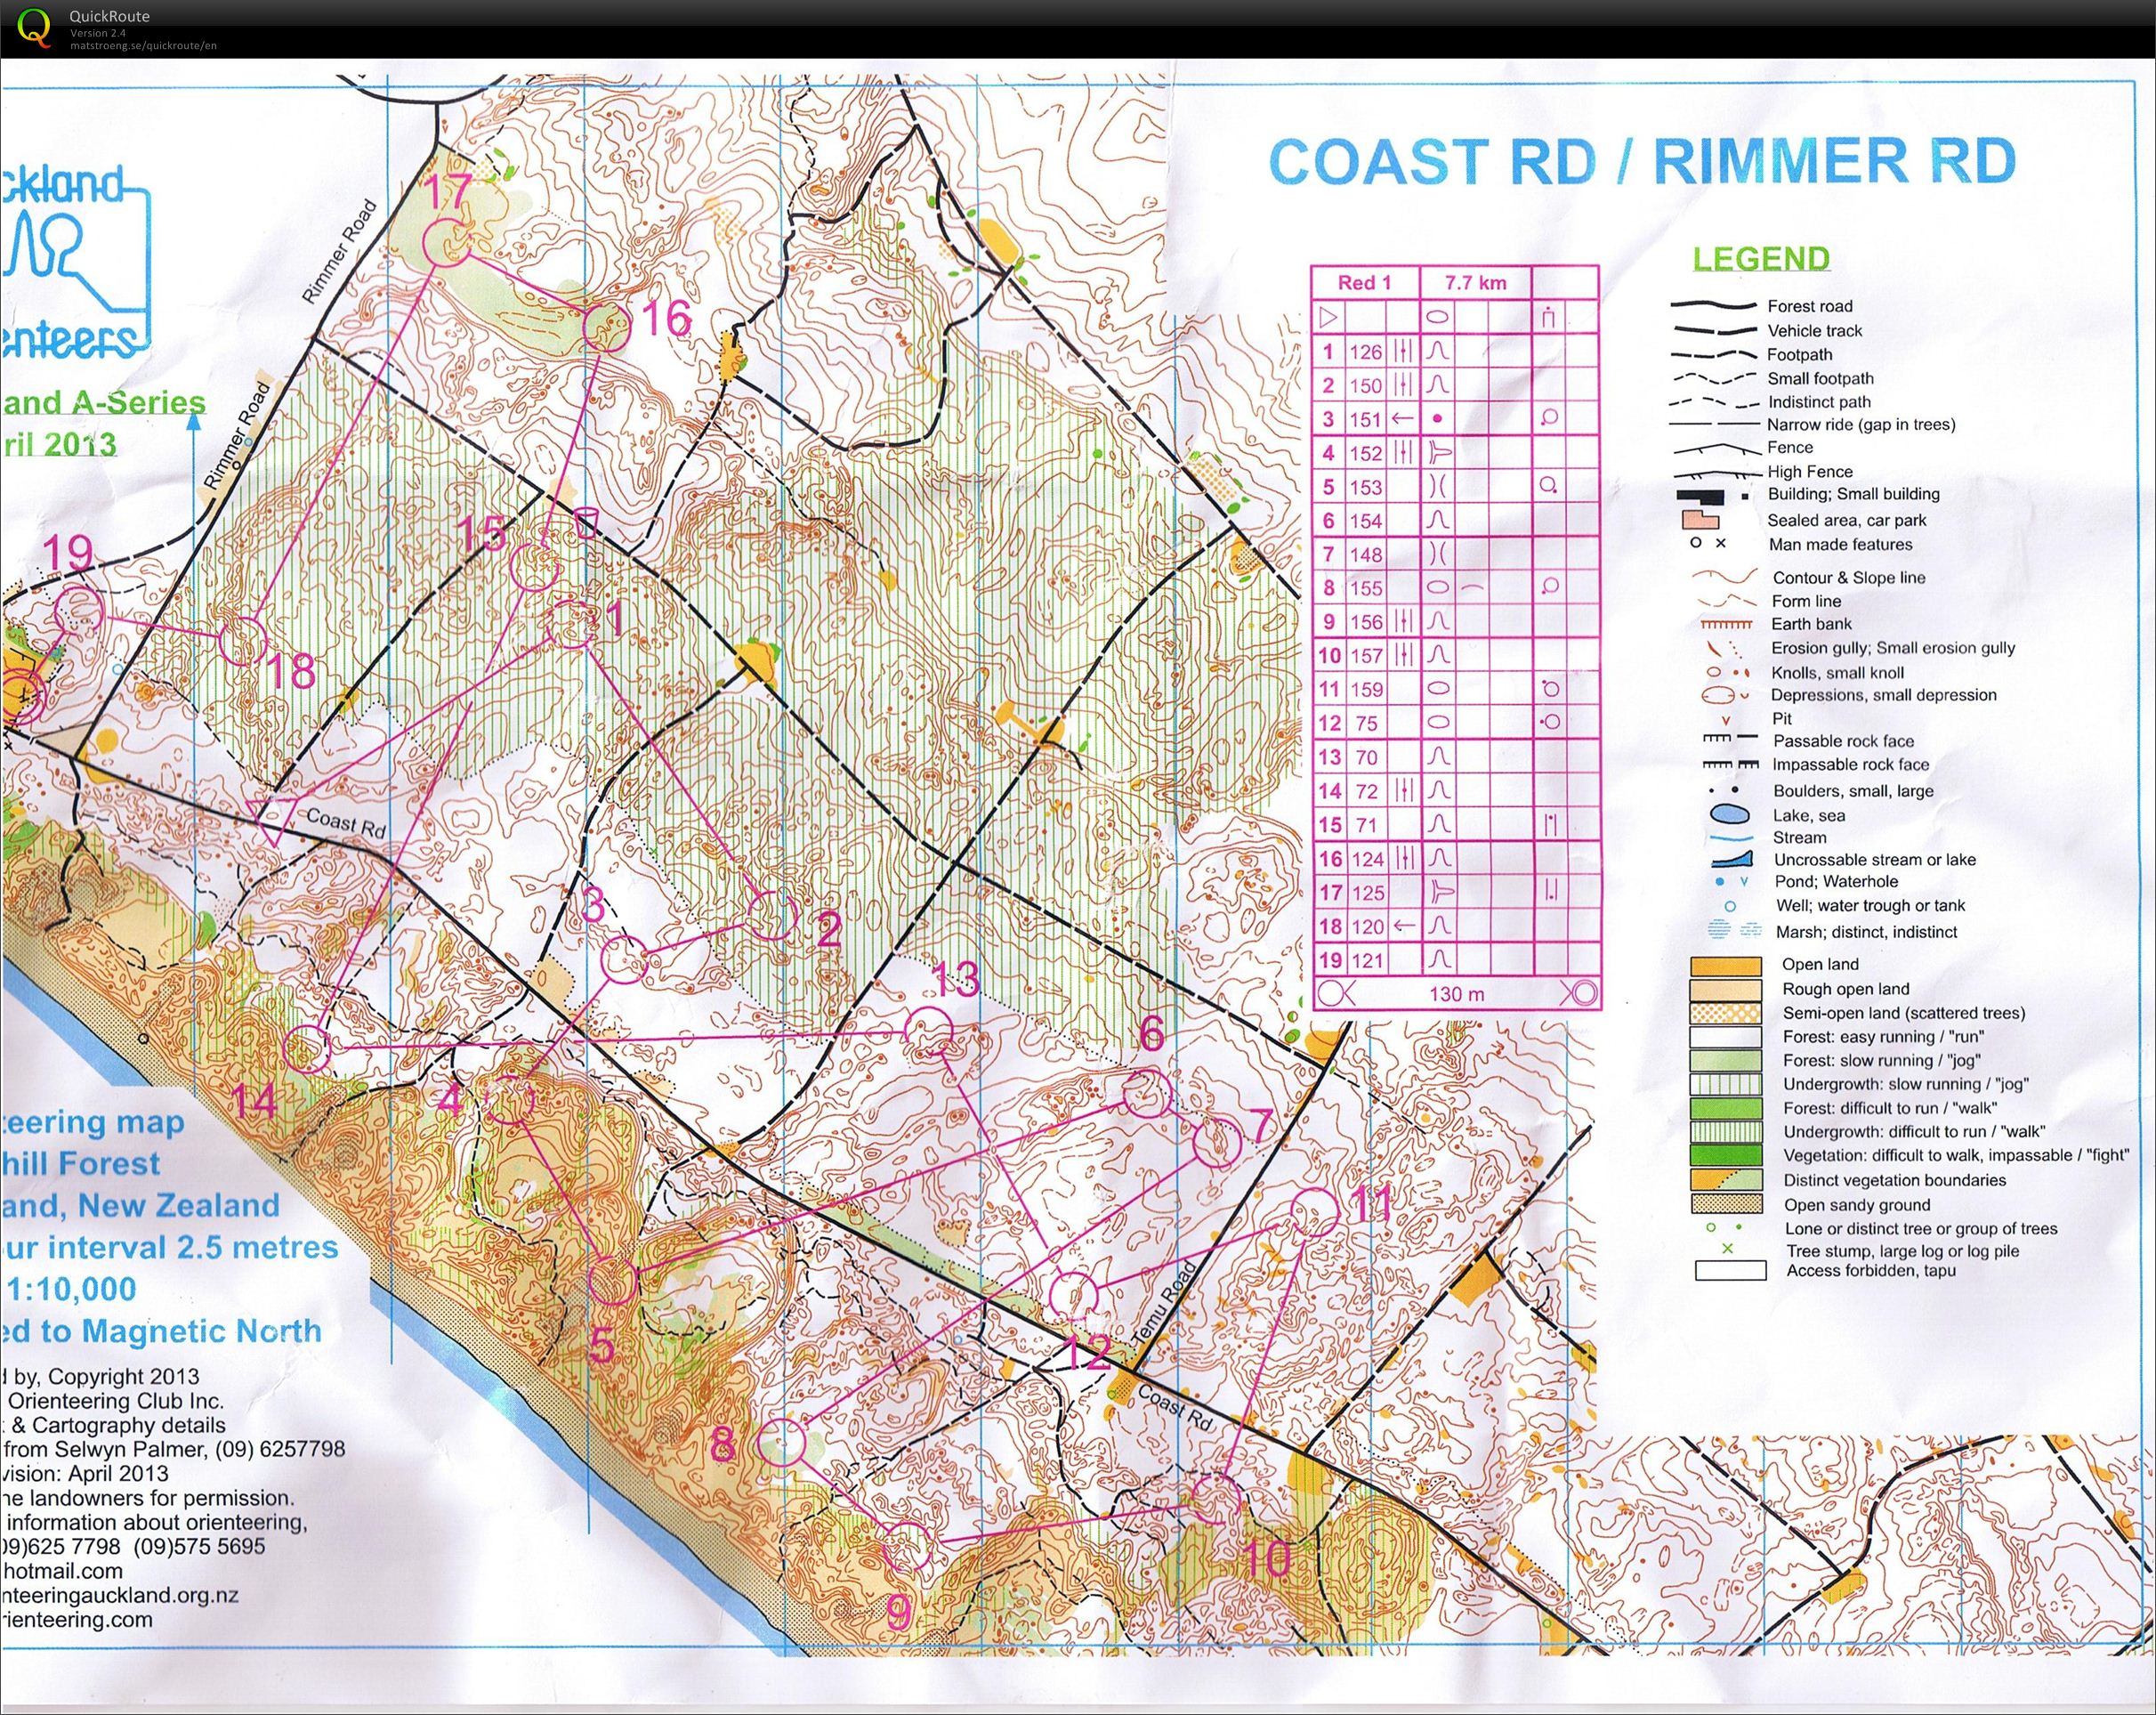The height and width of the screenshot is (1715, 2156).
Task: Select control circle 13 on the map
Action: click(x=930, y=1032)
